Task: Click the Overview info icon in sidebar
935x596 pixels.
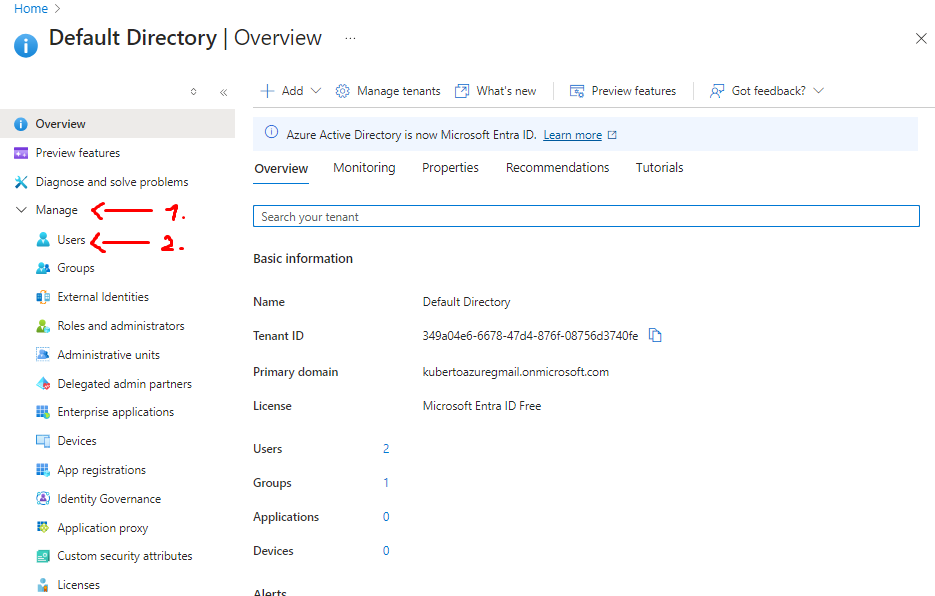Action: pyautogui.click(x=21, y=124)
